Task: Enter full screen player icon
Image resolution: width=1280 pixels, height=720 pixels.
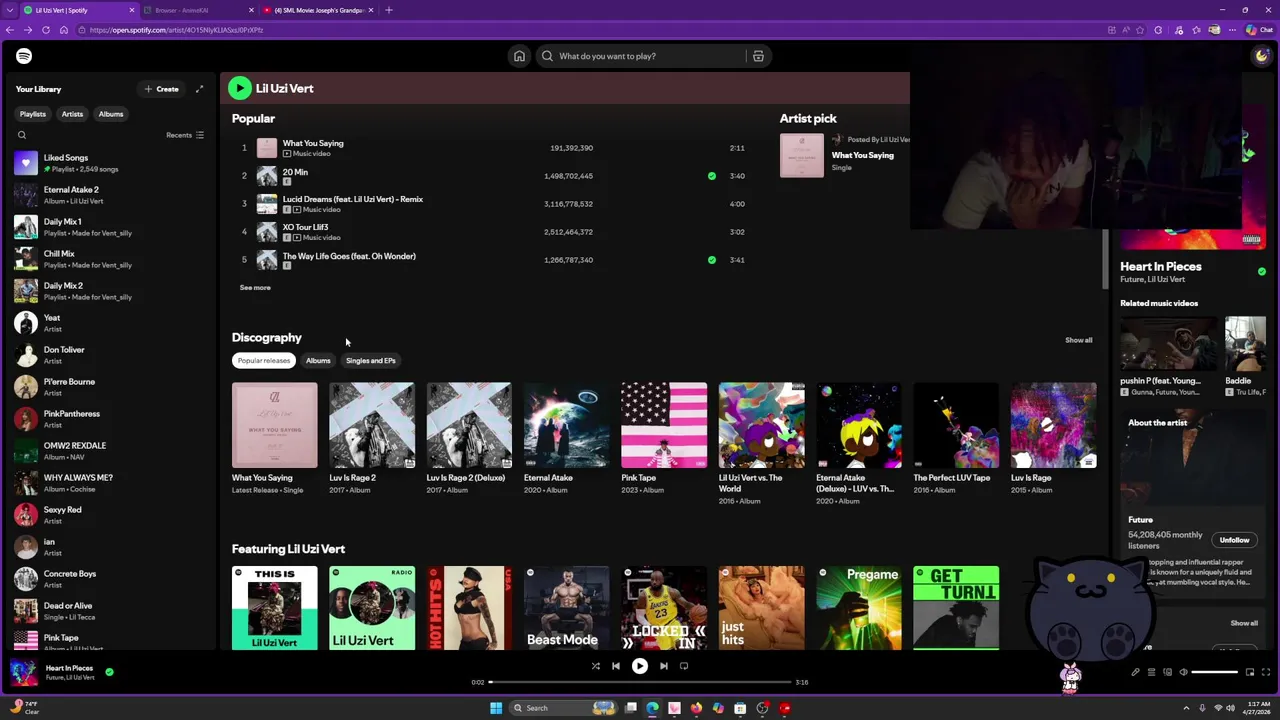Action: 1265,672
